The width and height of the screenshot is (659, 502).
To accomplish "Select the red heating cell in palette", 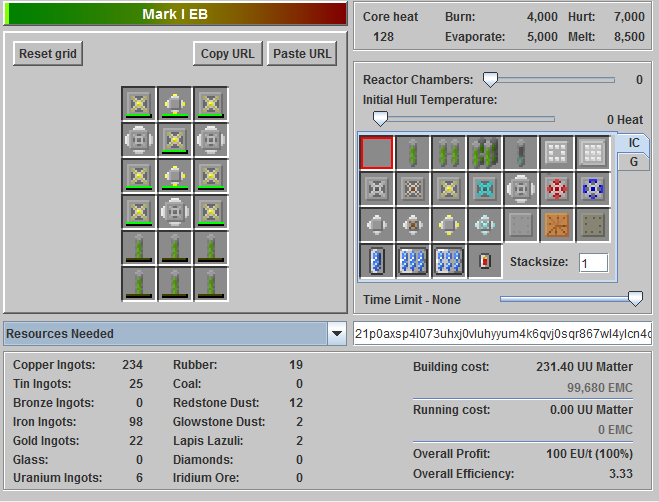I will tap(485, 261).
